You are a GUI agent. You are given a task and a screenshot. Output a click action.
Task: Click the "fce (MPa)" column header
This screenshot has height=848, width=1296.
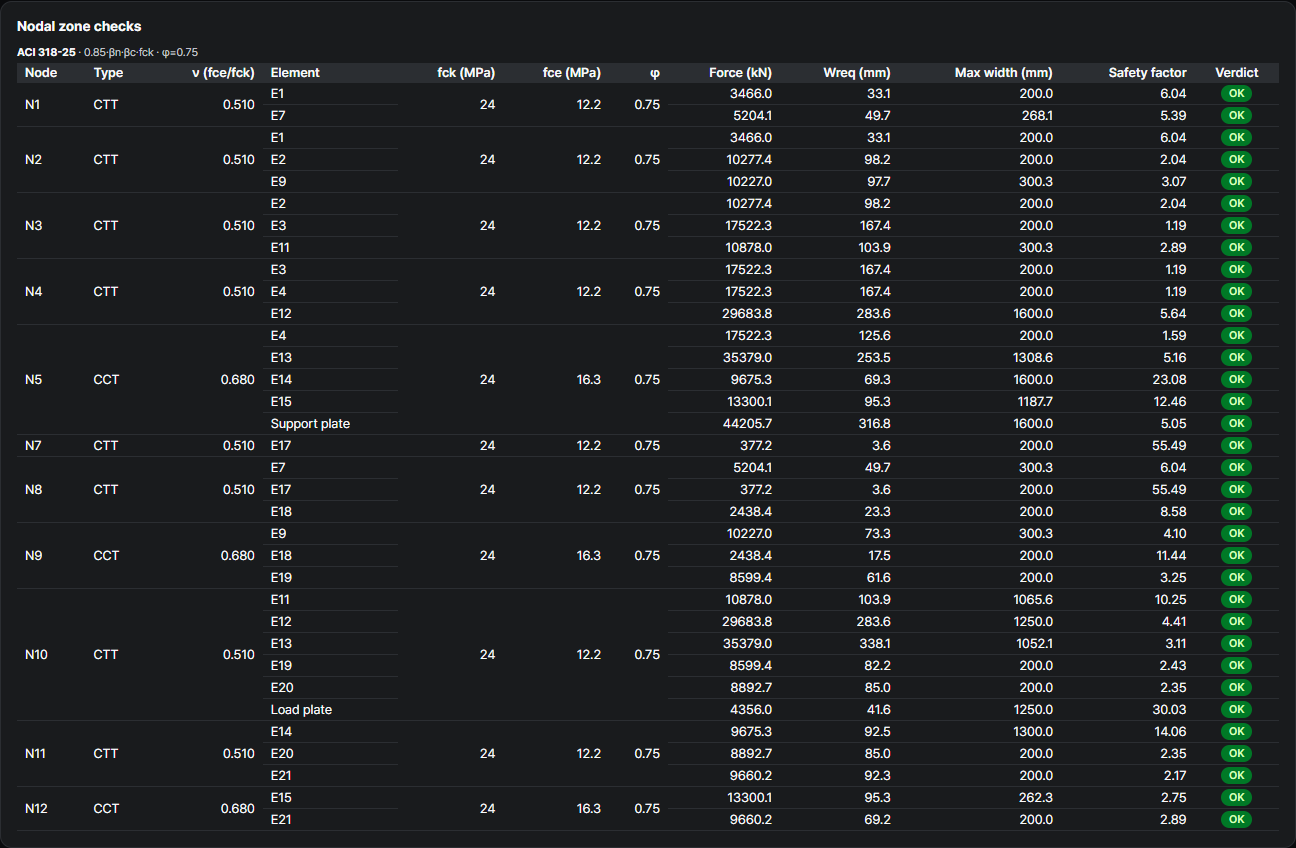tap(572, 73)
